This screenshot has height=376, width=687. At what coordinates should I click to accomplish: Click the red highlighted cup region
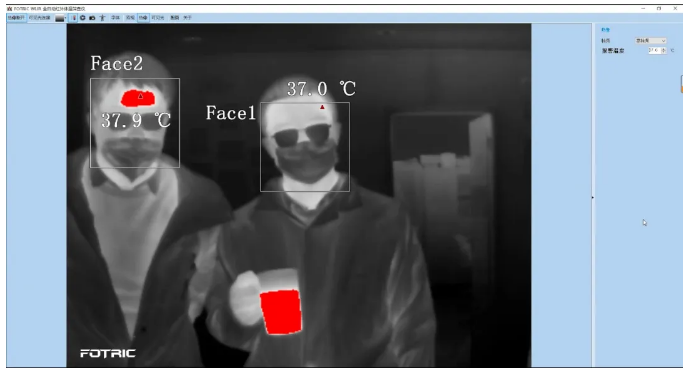[281, 312]
